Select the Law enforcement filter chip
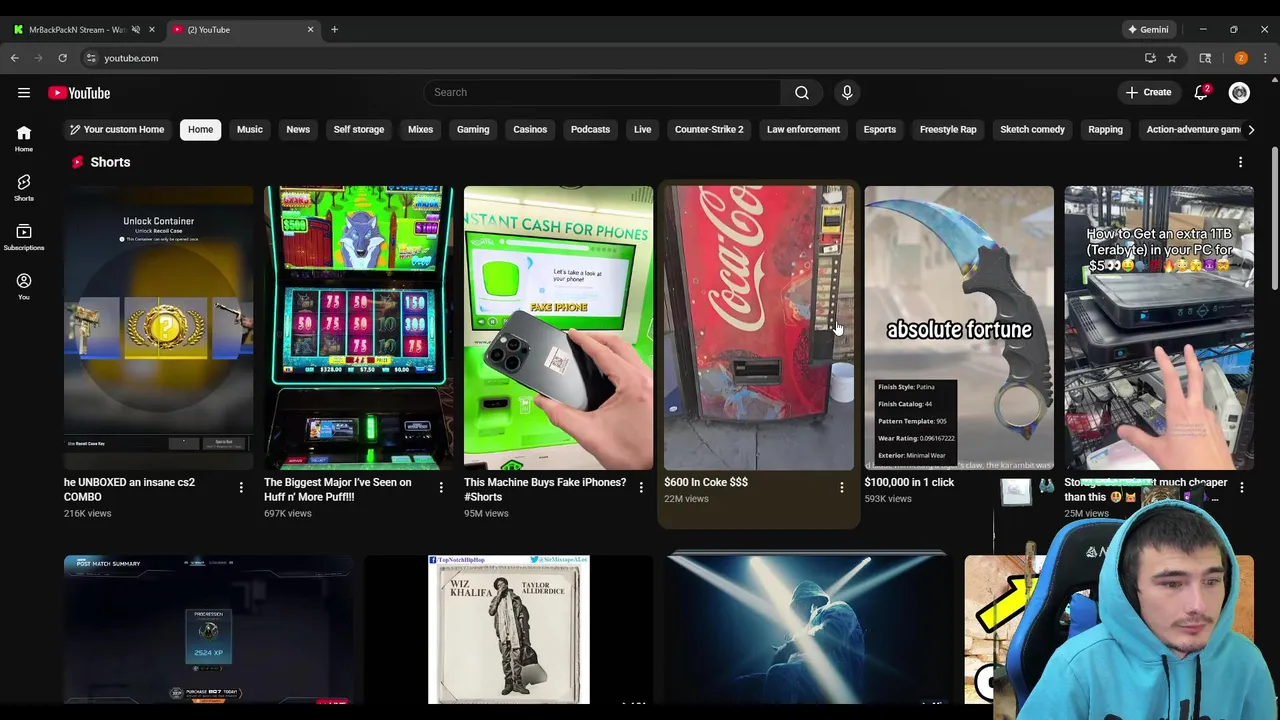 (x=803, y=129)
